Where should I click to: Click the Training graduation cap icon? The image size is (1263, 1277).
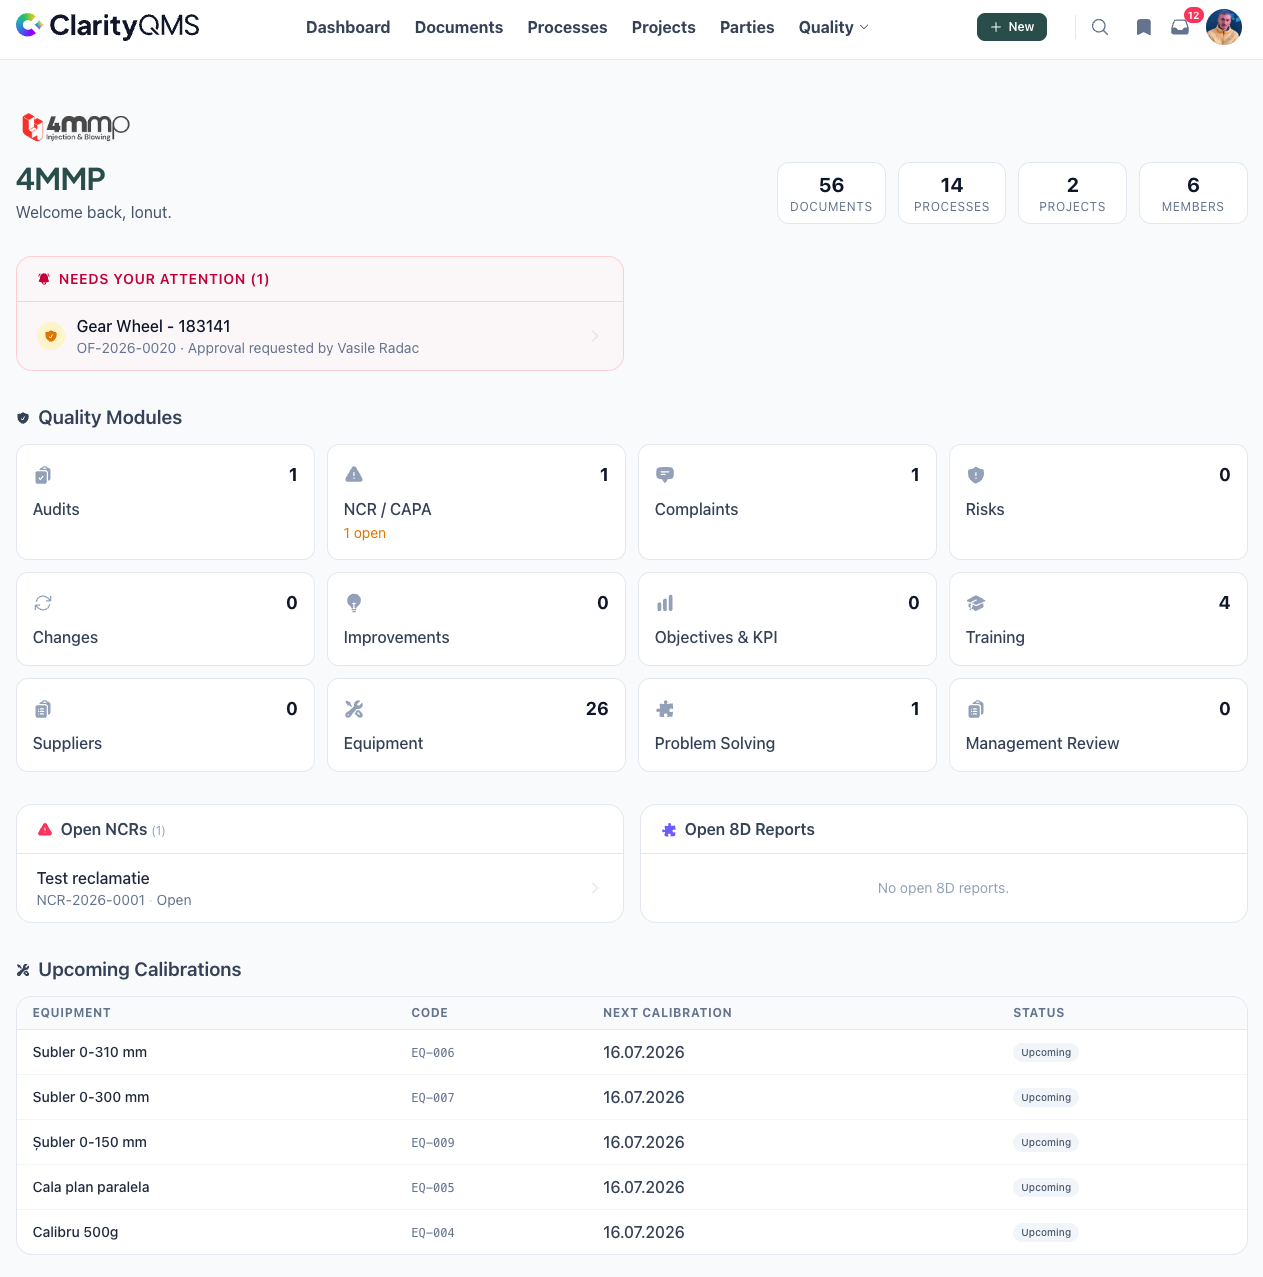[x=976, y=603]
